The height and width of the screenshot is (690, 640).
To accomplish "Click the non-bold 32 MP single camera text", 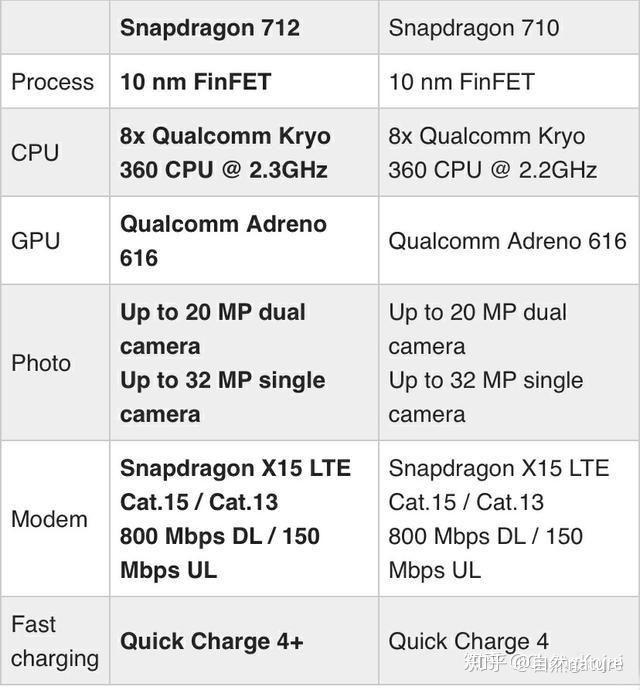I will pos(486,397).
